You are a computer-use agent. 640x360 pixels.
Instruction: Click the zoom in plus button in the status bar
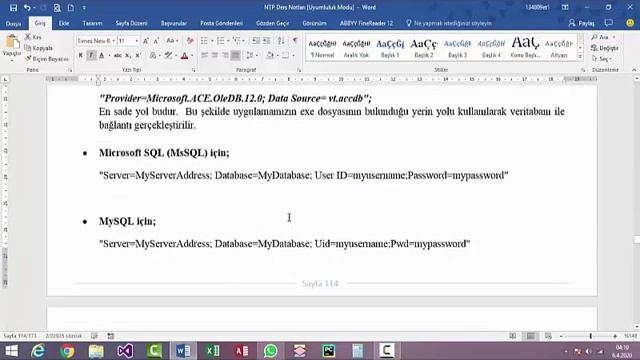(615, 336)
